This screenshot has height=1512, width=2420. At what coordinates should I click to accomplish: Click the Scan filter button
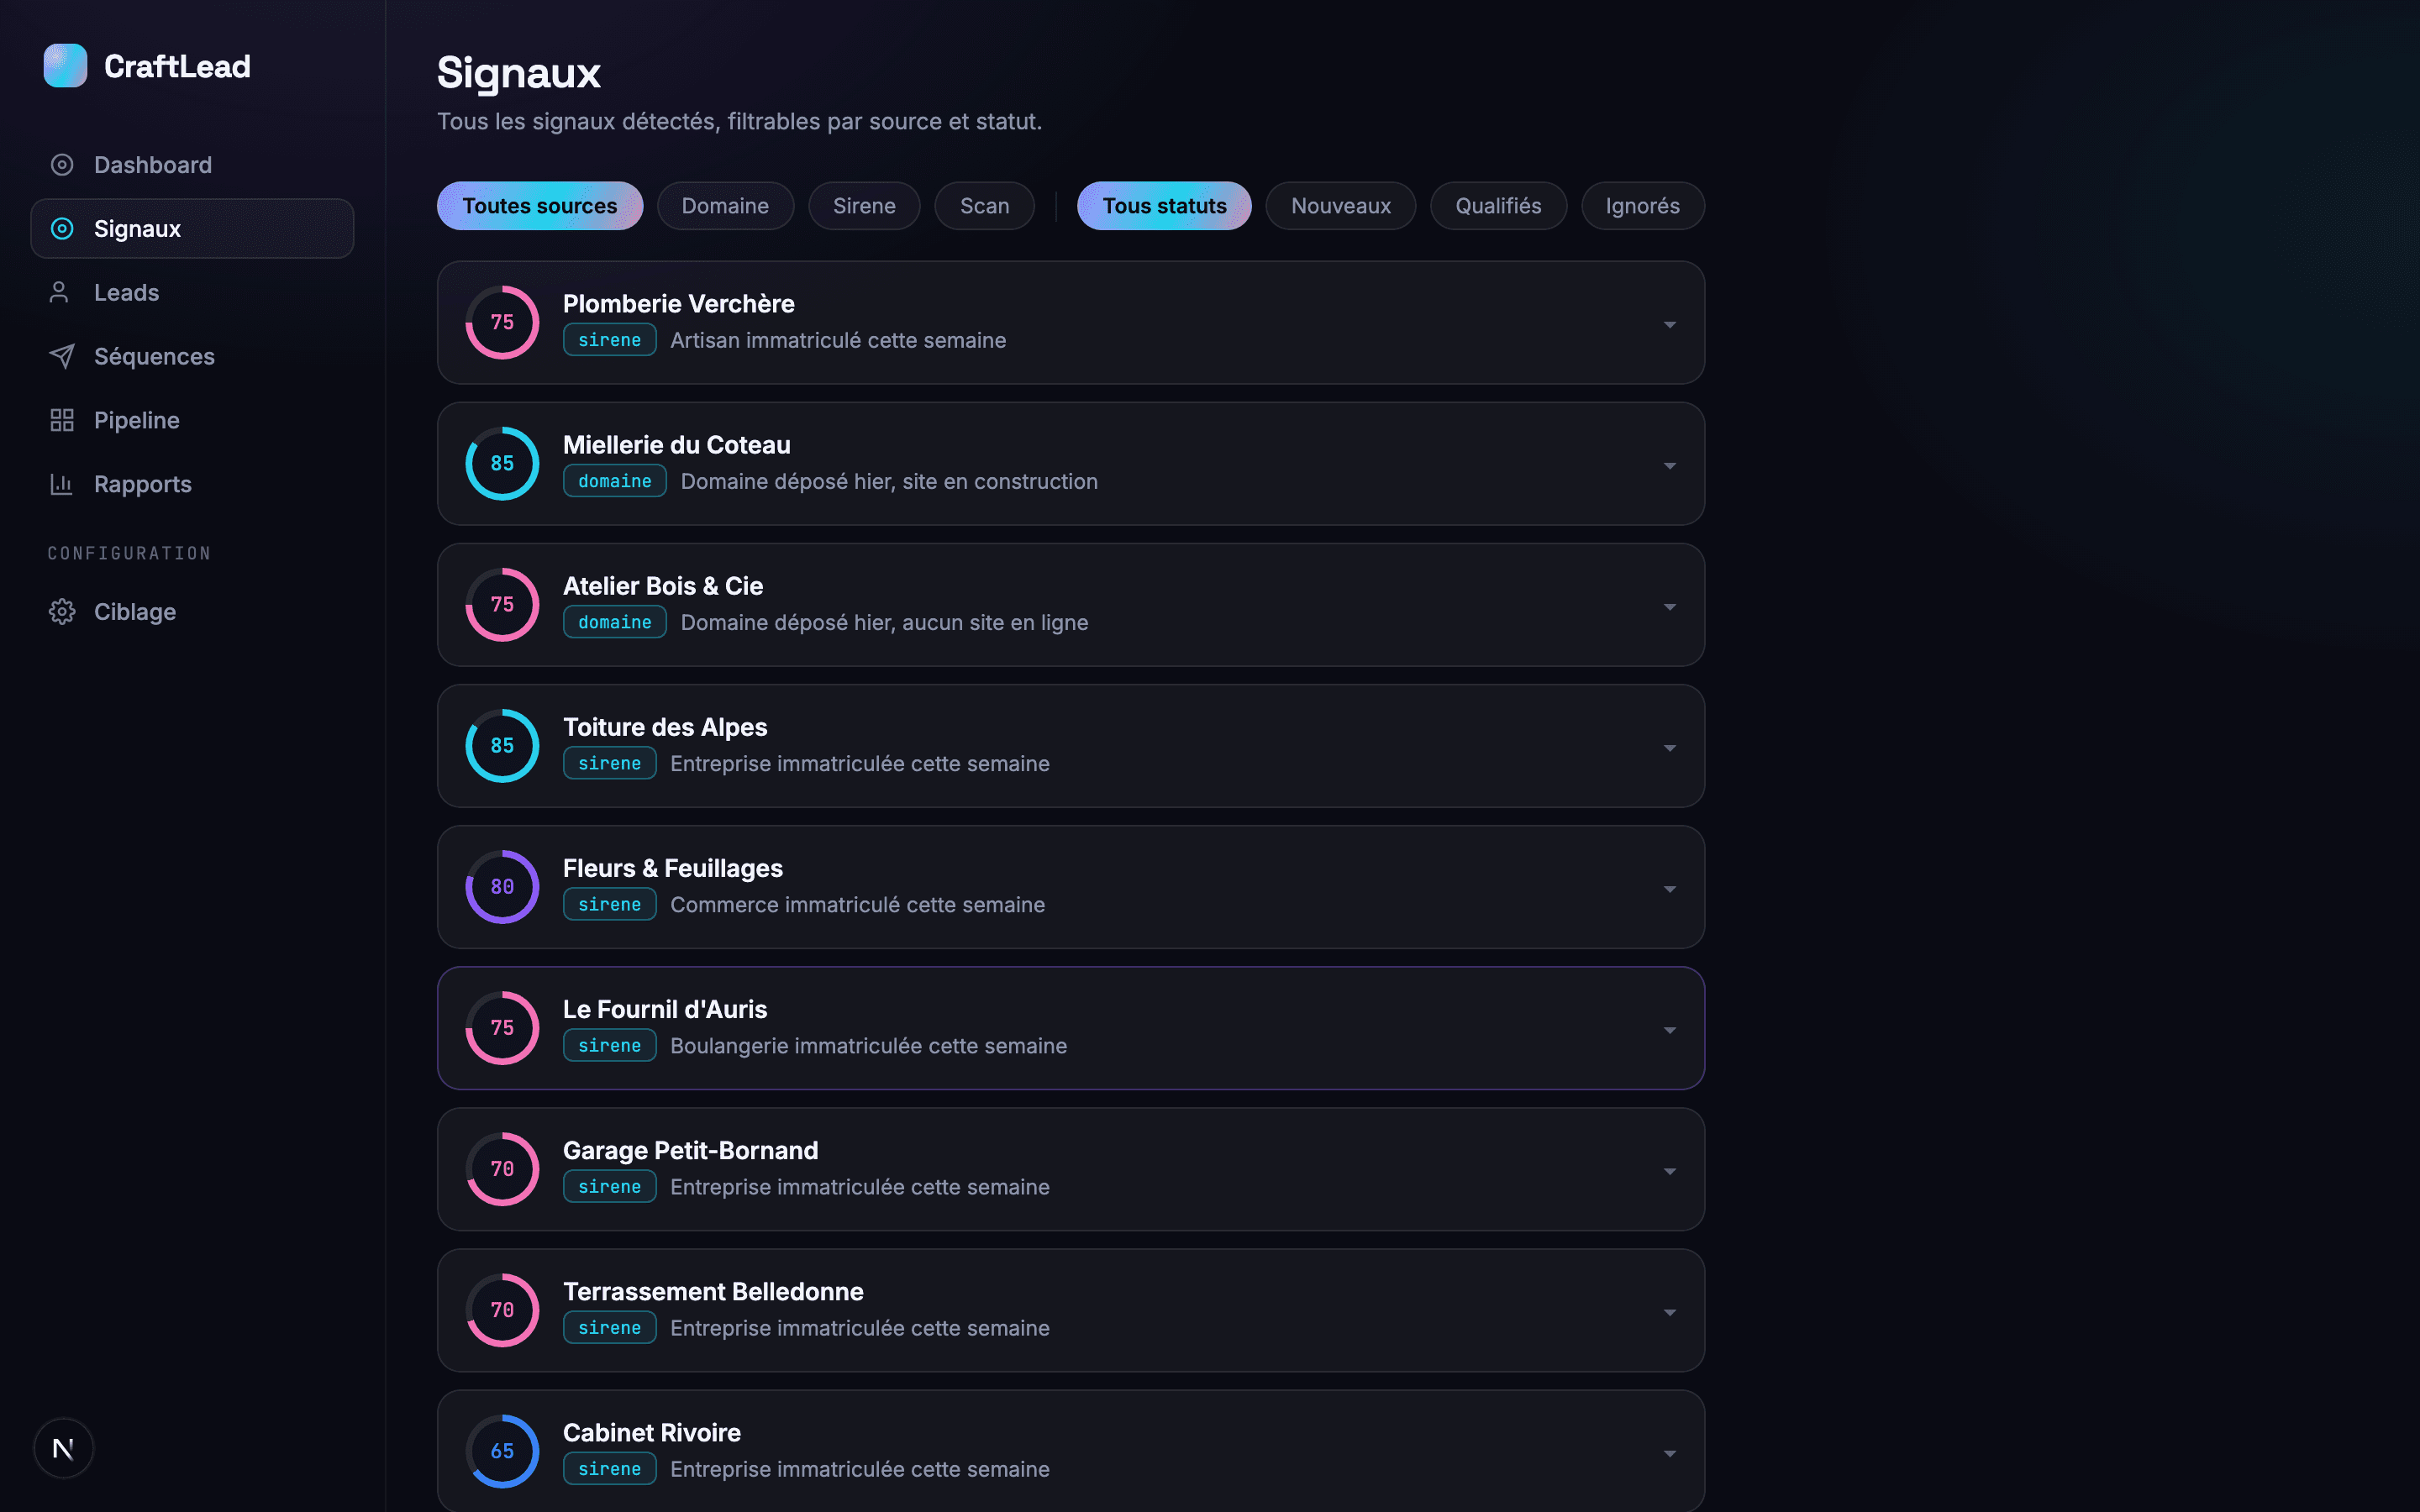[984, 206]
